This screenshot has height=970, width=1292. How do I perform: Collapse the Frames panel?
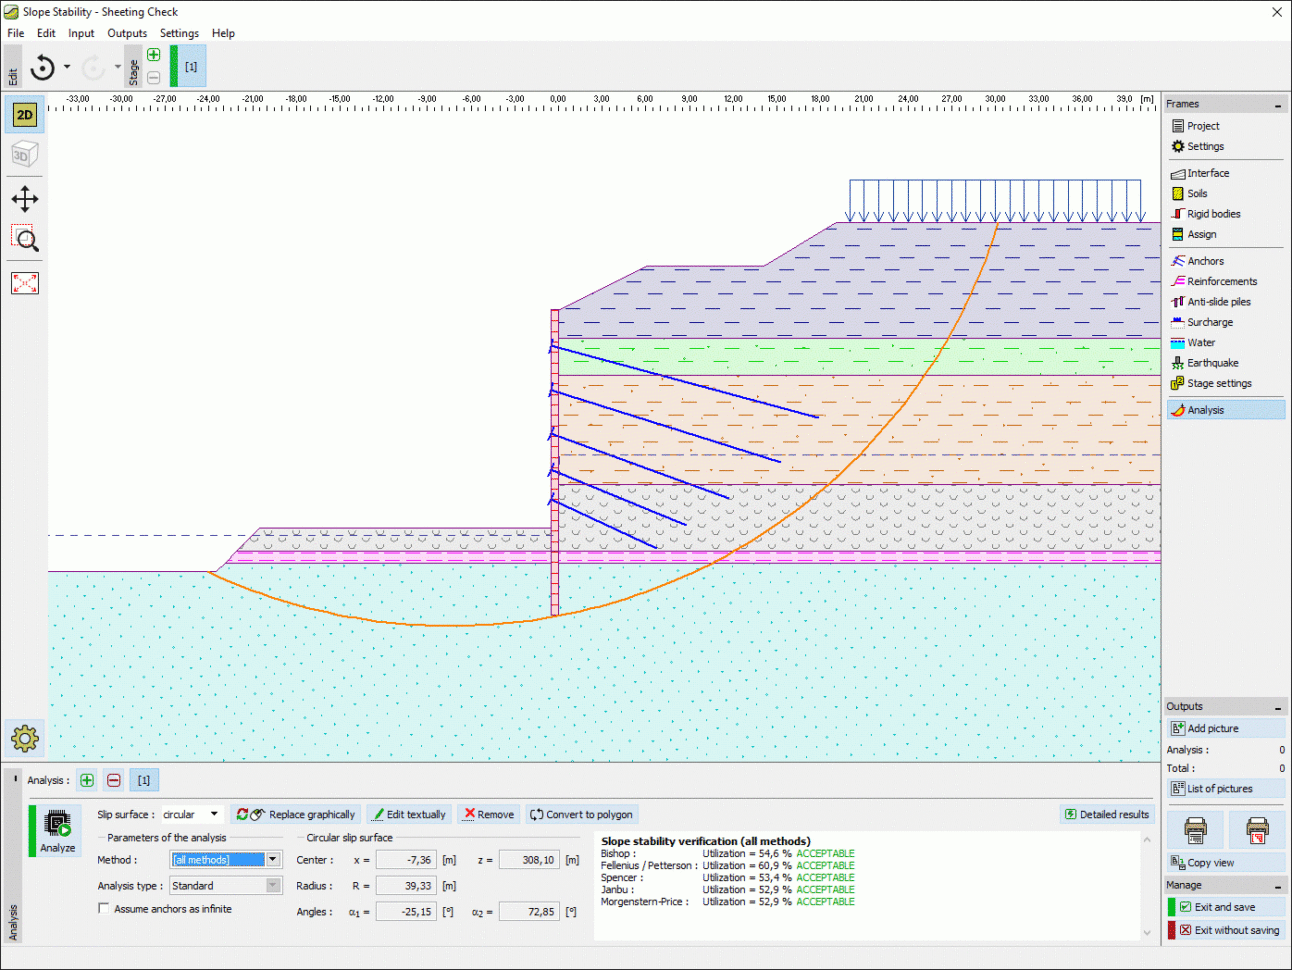(1277, 105)
